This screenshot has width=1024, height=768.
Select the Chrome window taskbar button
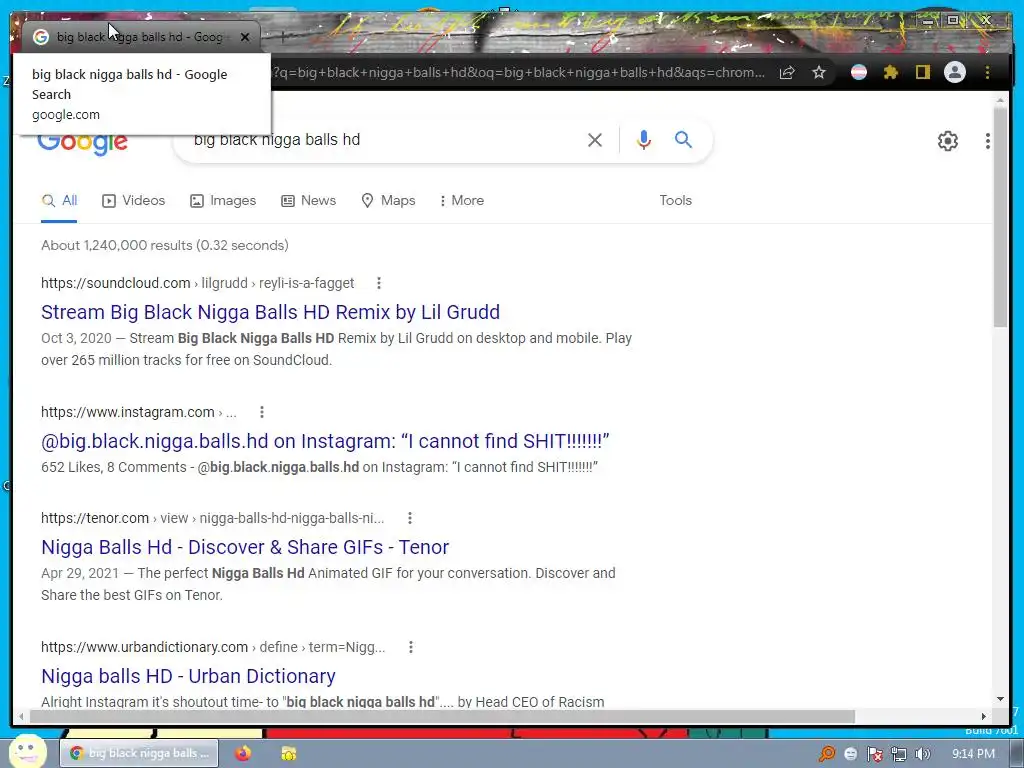(138, 753)
